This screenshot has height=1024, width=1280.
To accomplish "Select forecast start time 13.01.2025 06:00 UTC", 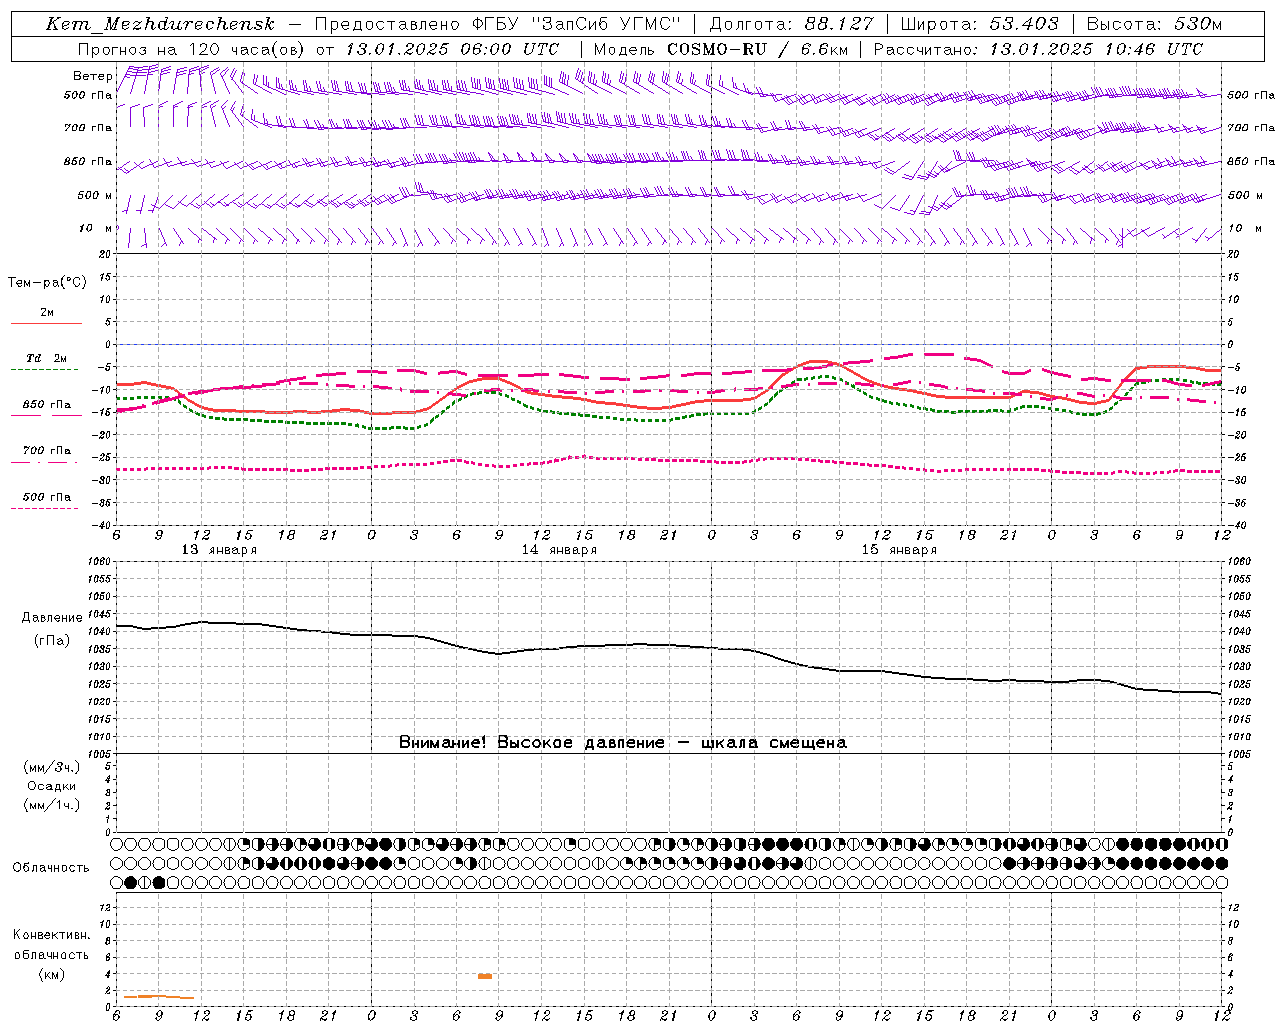I will [452, 49].
